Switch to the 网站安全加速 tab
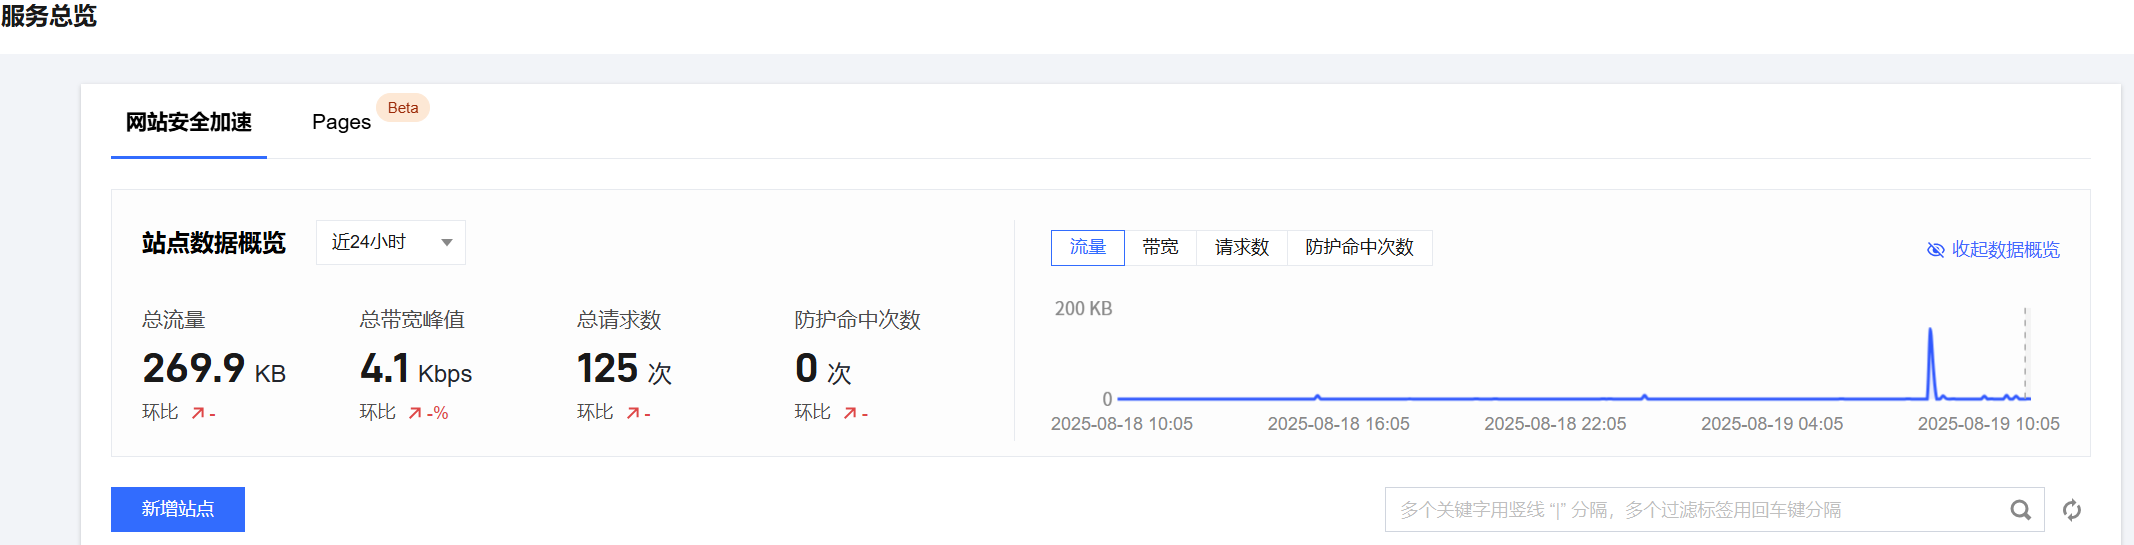Viewport: 2134px width, 545px height. pyautogui.click(x=189, y=122)
